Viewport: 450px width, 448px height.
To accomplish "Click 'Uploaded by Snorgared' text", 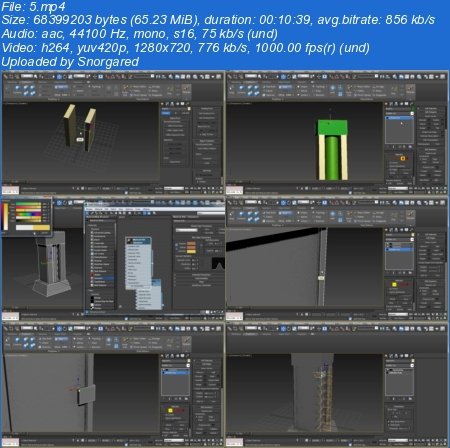I will point(70,62).
